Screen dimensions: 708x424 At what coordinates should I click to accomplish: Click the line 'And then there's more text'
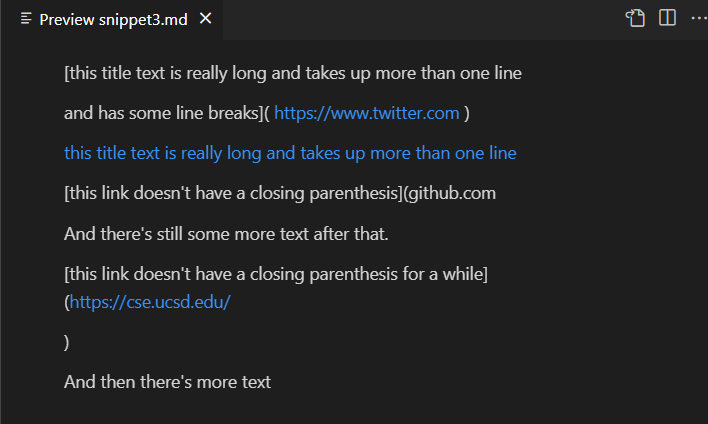[x=168, y=382]
